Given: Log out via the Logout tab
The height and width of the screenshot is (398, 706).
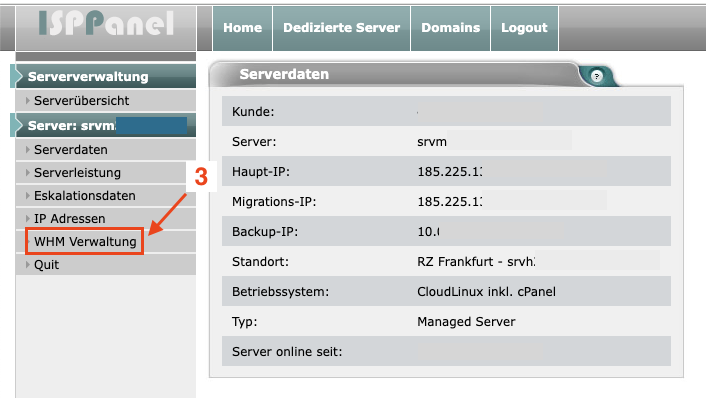Looking at the screenshot, I should click(525, 28).
